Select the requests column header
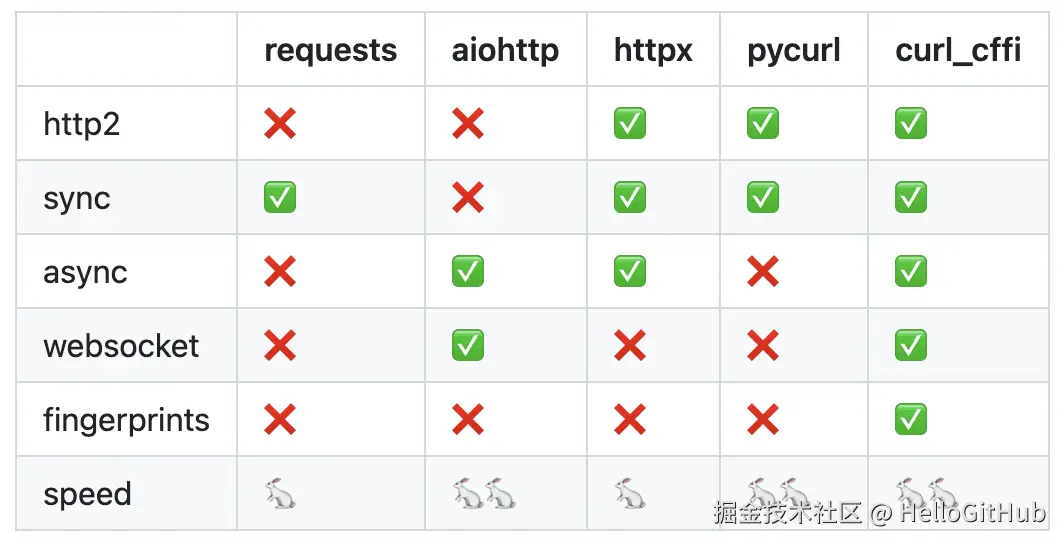Viewport: 1064px width, 544px height. coord(330,51)
